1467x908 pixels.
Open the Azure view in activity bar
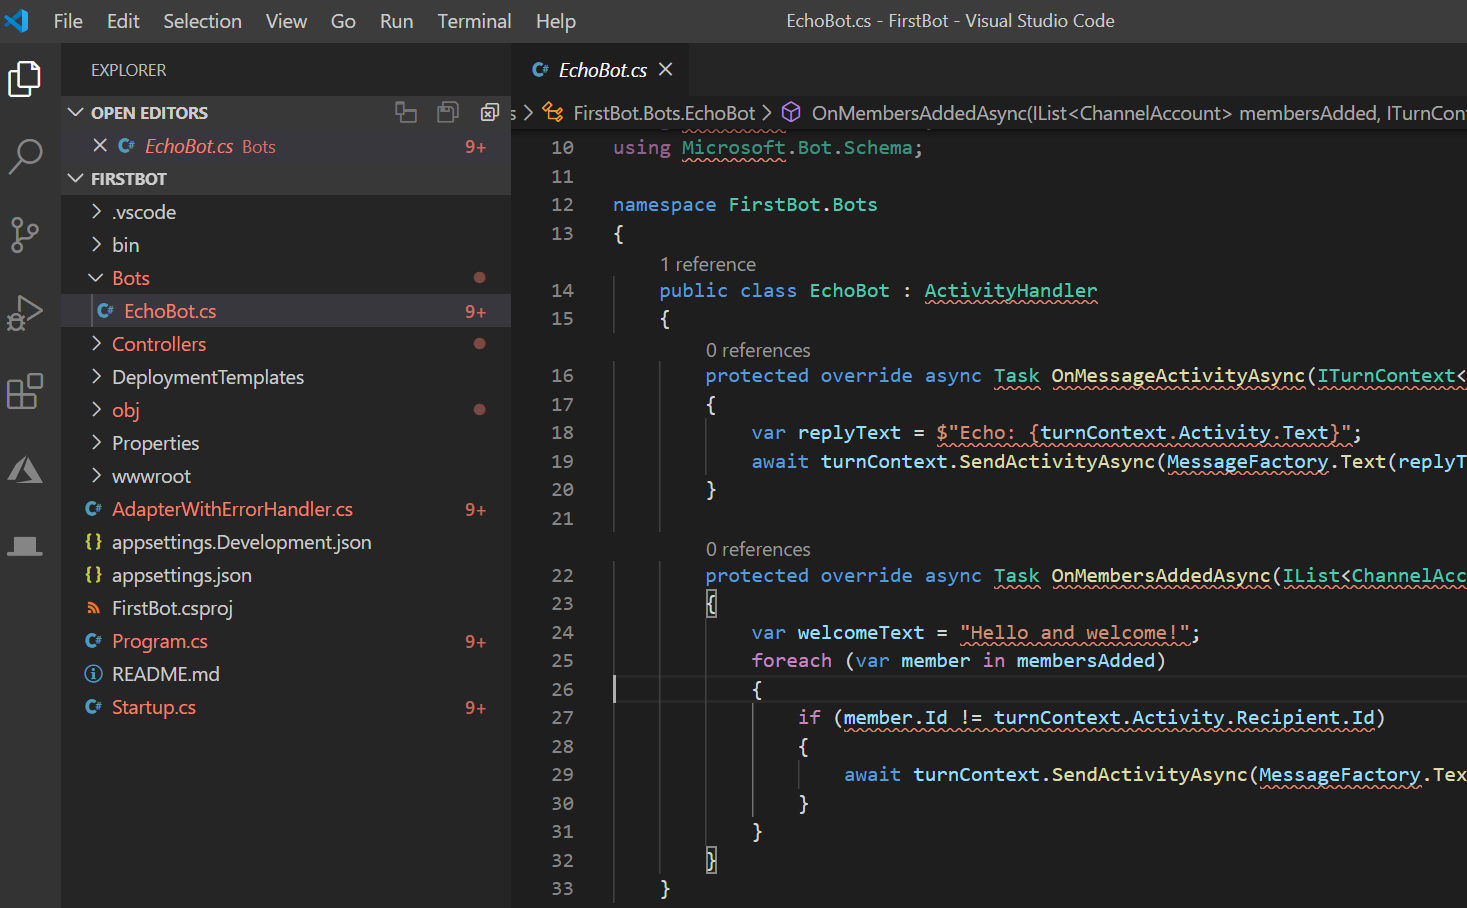pos(25,469)
